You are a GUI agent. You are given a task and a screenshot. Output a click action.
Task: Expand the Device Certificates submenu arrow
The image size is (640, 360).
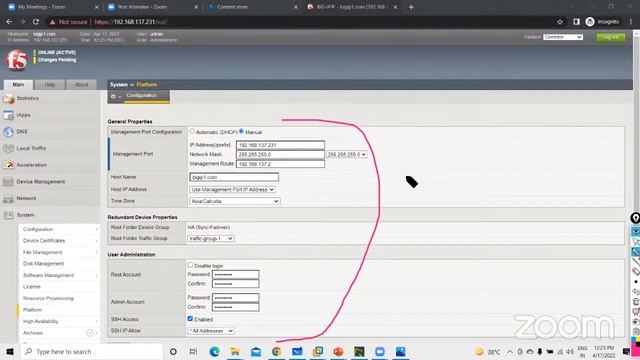96,241
